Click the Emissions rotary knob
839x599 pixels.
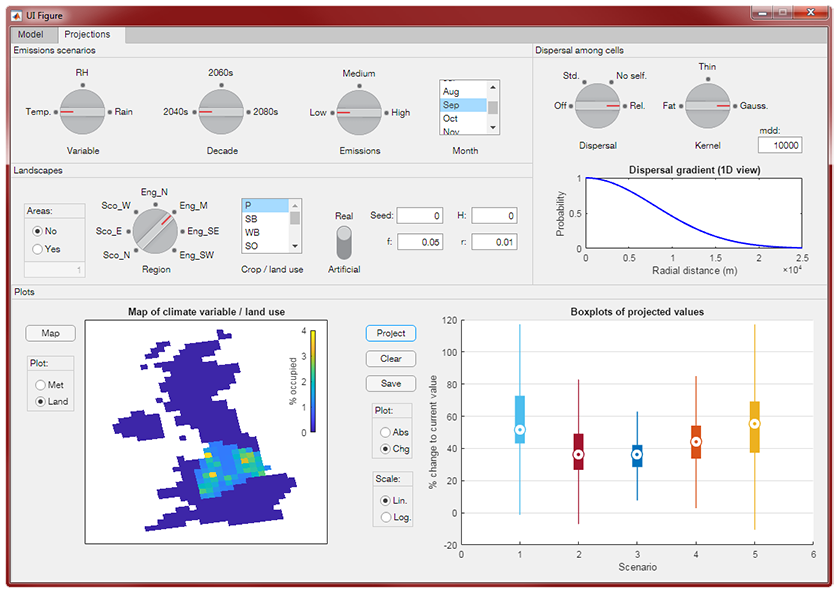pyautogui.click(x=359, y=113)
